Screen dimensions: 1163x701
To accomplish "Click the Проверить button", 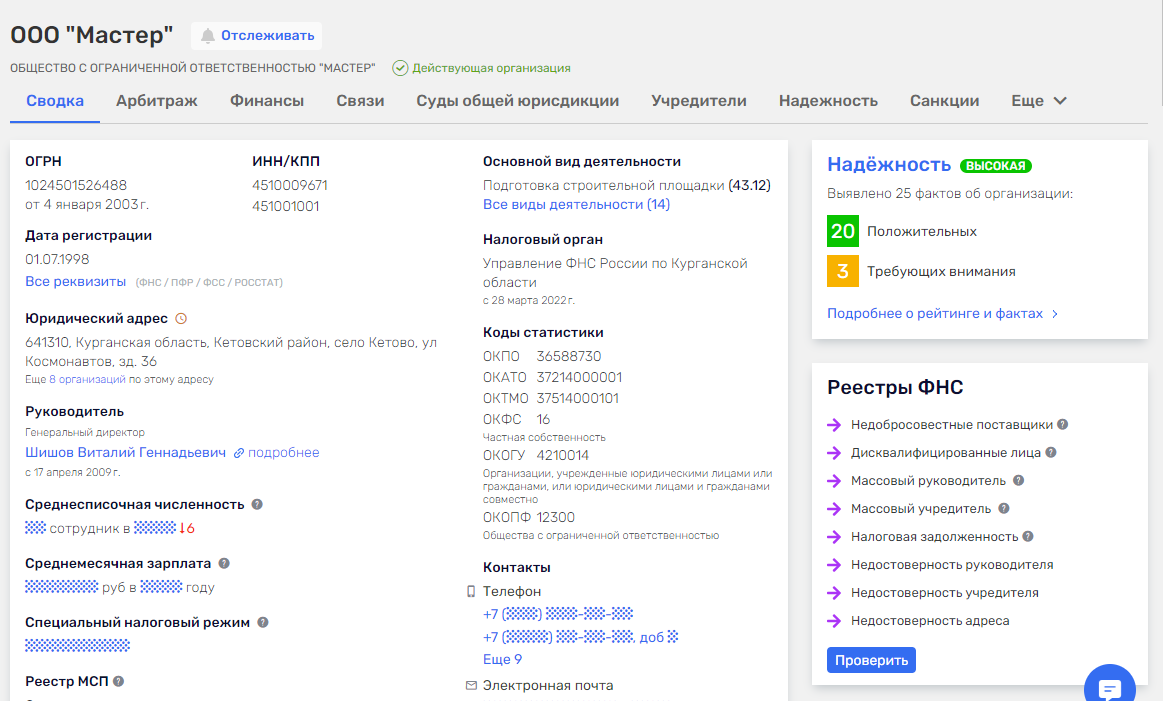I will [x=872, y=660].
